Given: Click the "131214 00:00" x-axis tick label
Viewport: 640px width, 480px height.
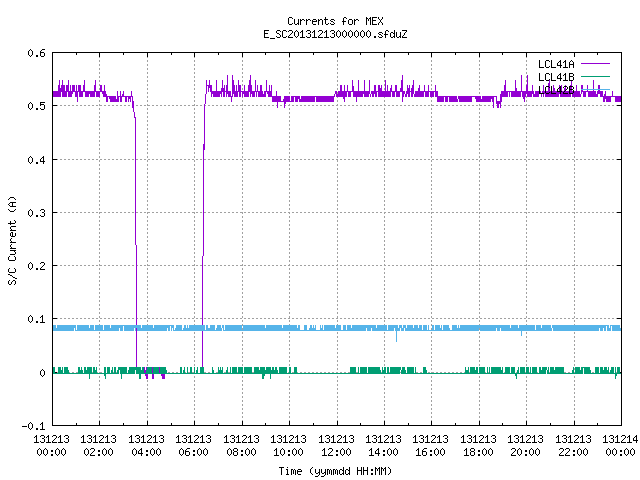Looking at the screenshot, I should tap(620, 445).
